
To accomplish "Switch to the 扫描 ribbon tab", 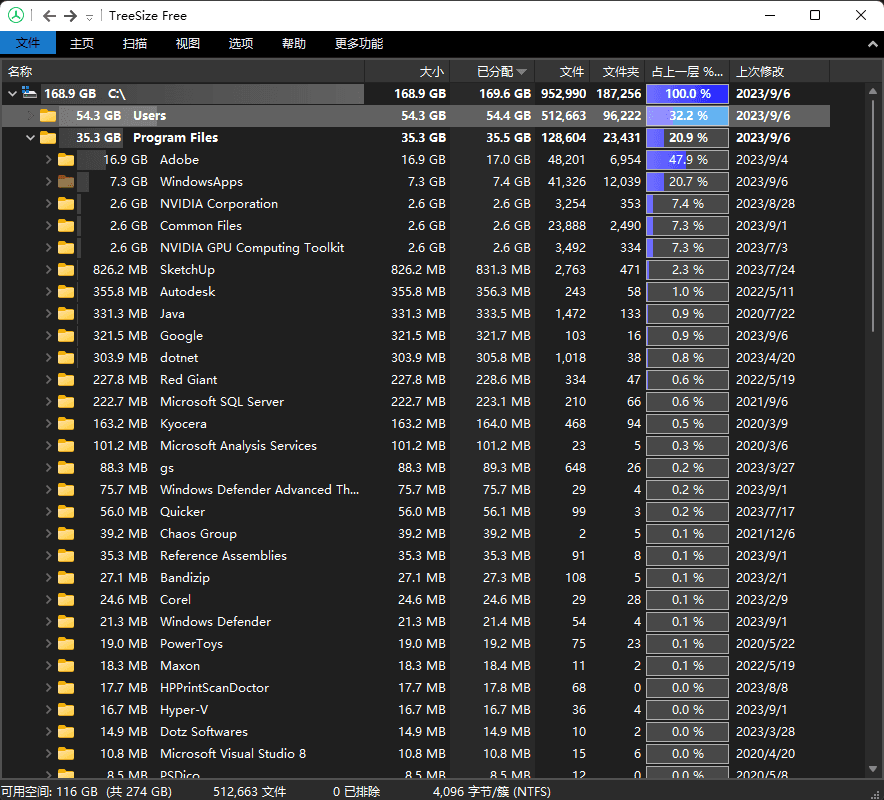I will (135, 43).
